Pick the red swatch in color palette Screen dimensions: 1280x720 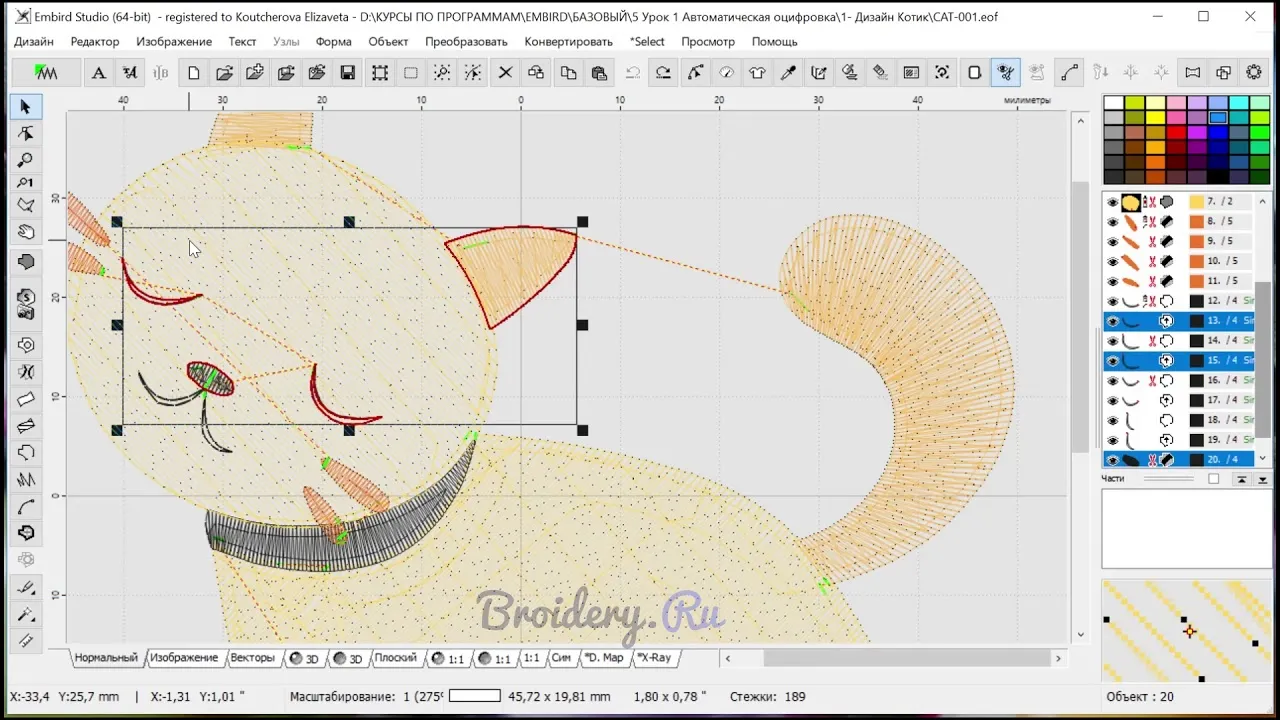point(1176,133)
